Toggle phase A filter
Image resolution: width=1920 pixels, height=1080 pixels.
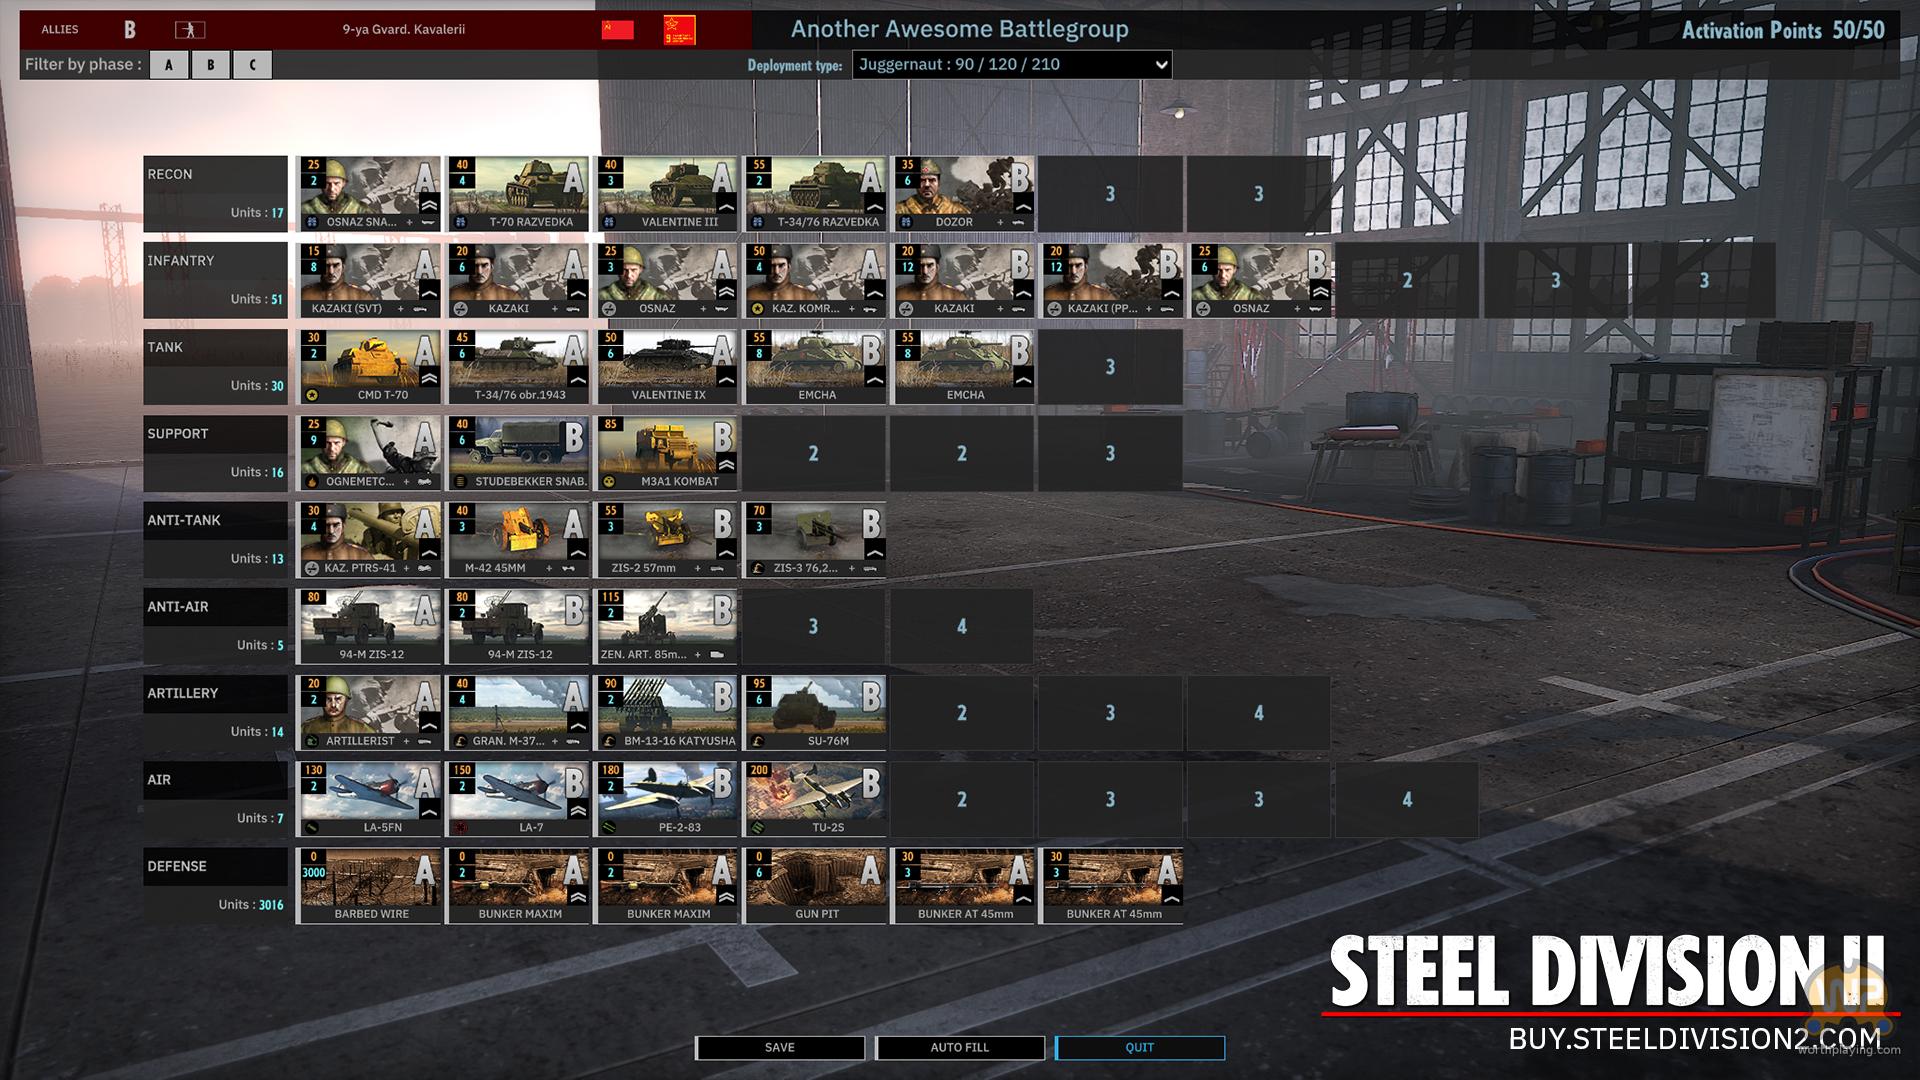pyautogui.click(x=169, y=65)
